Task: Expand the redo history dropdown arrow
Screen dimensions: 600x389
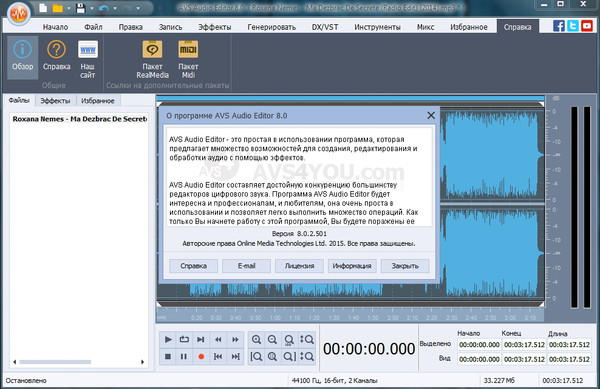Action: (138, 8)
